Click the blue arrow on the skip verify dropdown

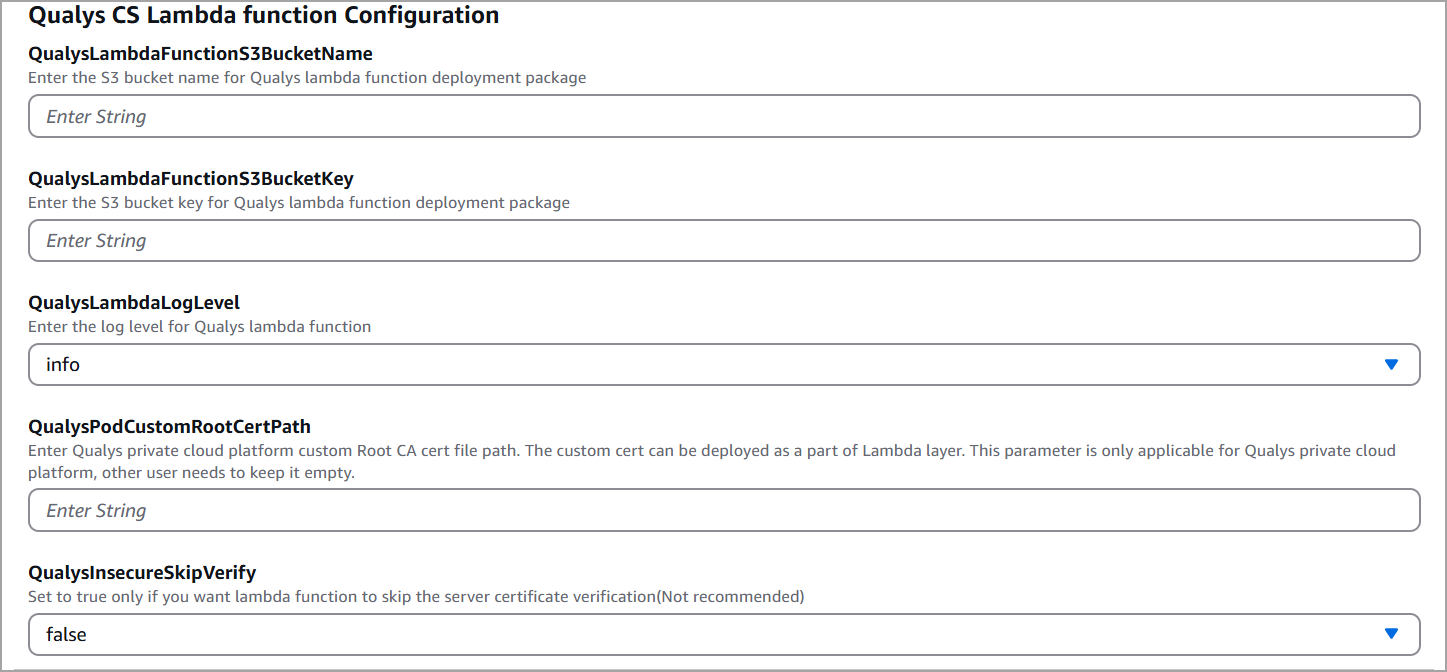1391,633
